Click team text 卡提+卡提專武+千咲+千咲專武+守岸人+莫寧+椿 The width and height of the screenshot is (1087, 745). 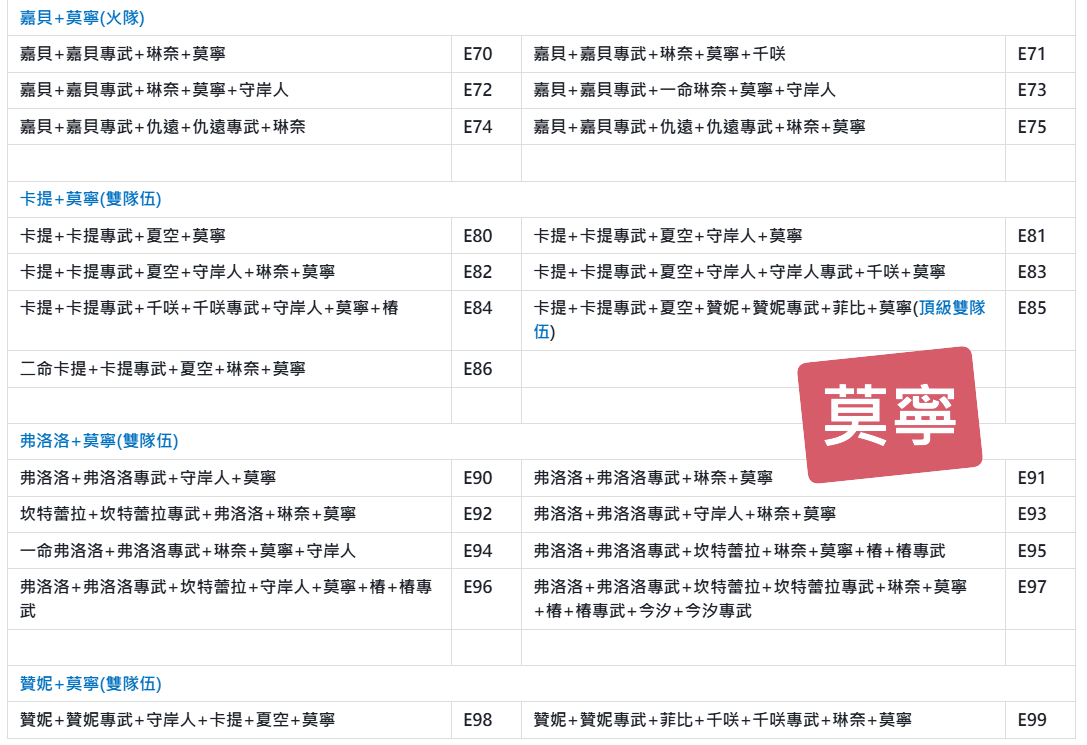tap(209, 308)
